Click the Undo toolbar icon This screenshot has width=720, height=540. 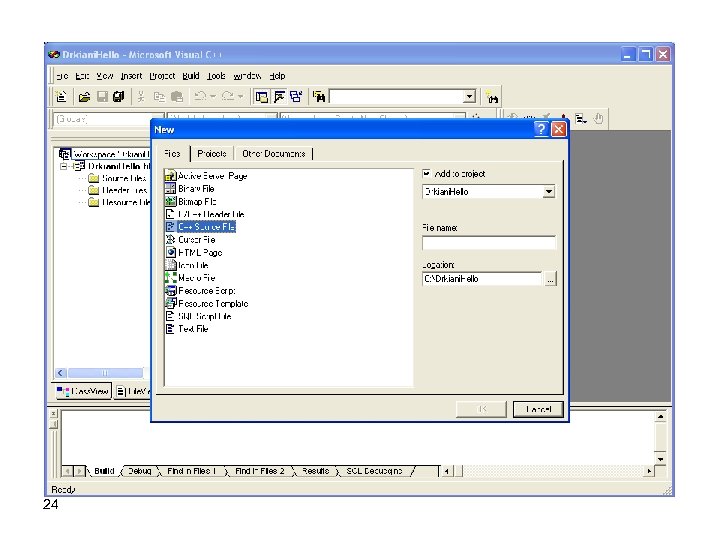(200, 96)
